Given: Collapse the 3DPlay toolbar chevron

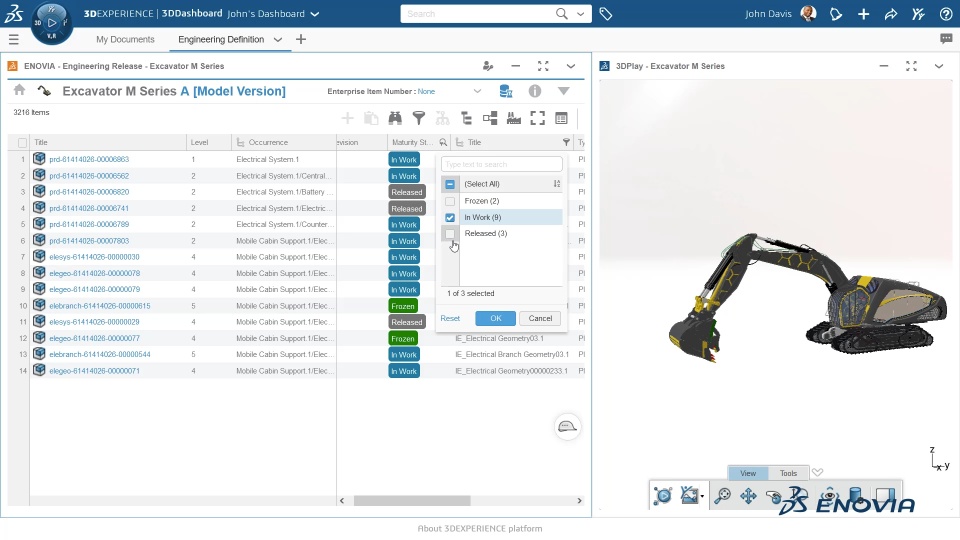Looking at the screenshot, I should (x=817, y=472).
